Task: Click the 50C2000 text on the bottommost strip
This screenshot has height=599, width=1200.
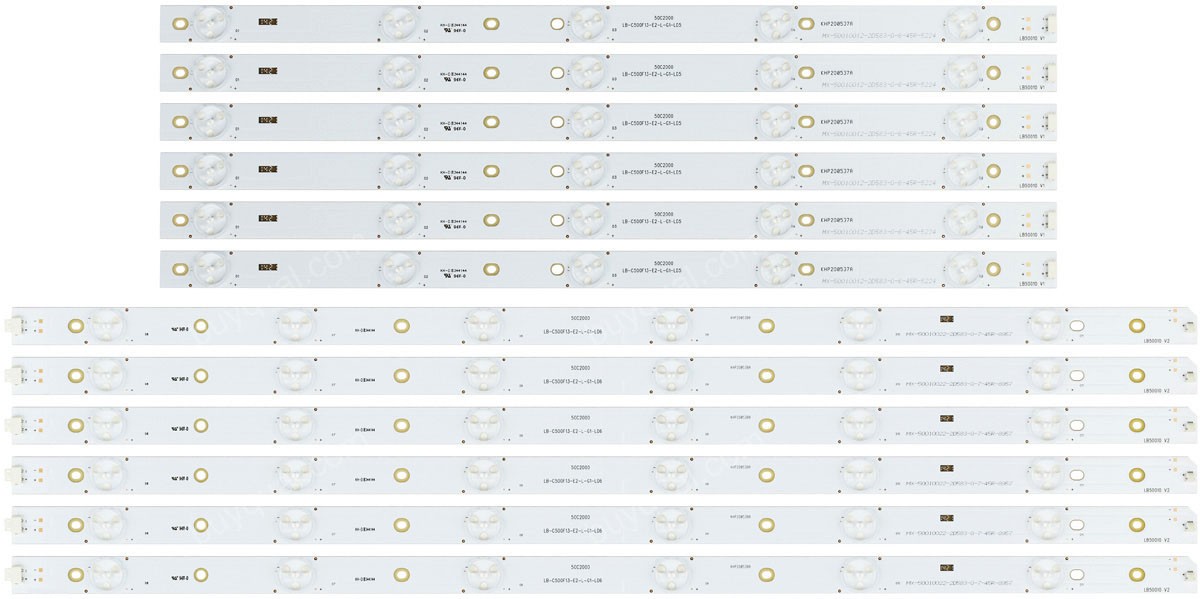Action: pos(581,565)
